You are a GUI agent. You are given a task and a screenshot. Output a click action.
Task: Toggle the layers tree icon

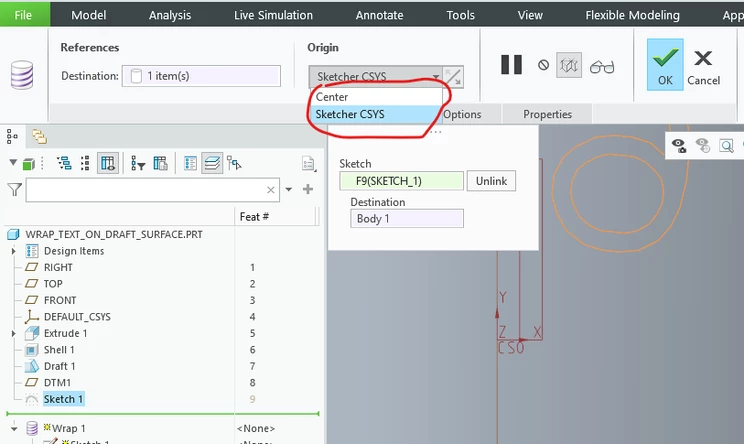[212, 163]
